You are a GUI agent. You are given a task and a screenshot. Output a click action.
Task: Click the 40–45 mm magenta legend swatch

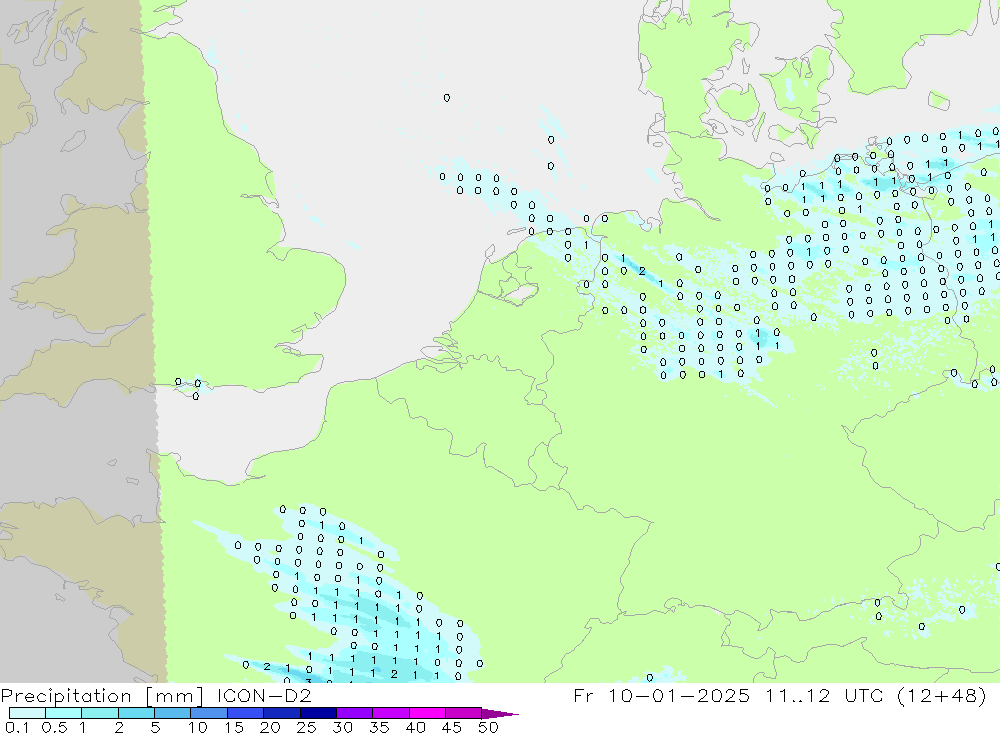pyautogui.click(x=427, y=713)
